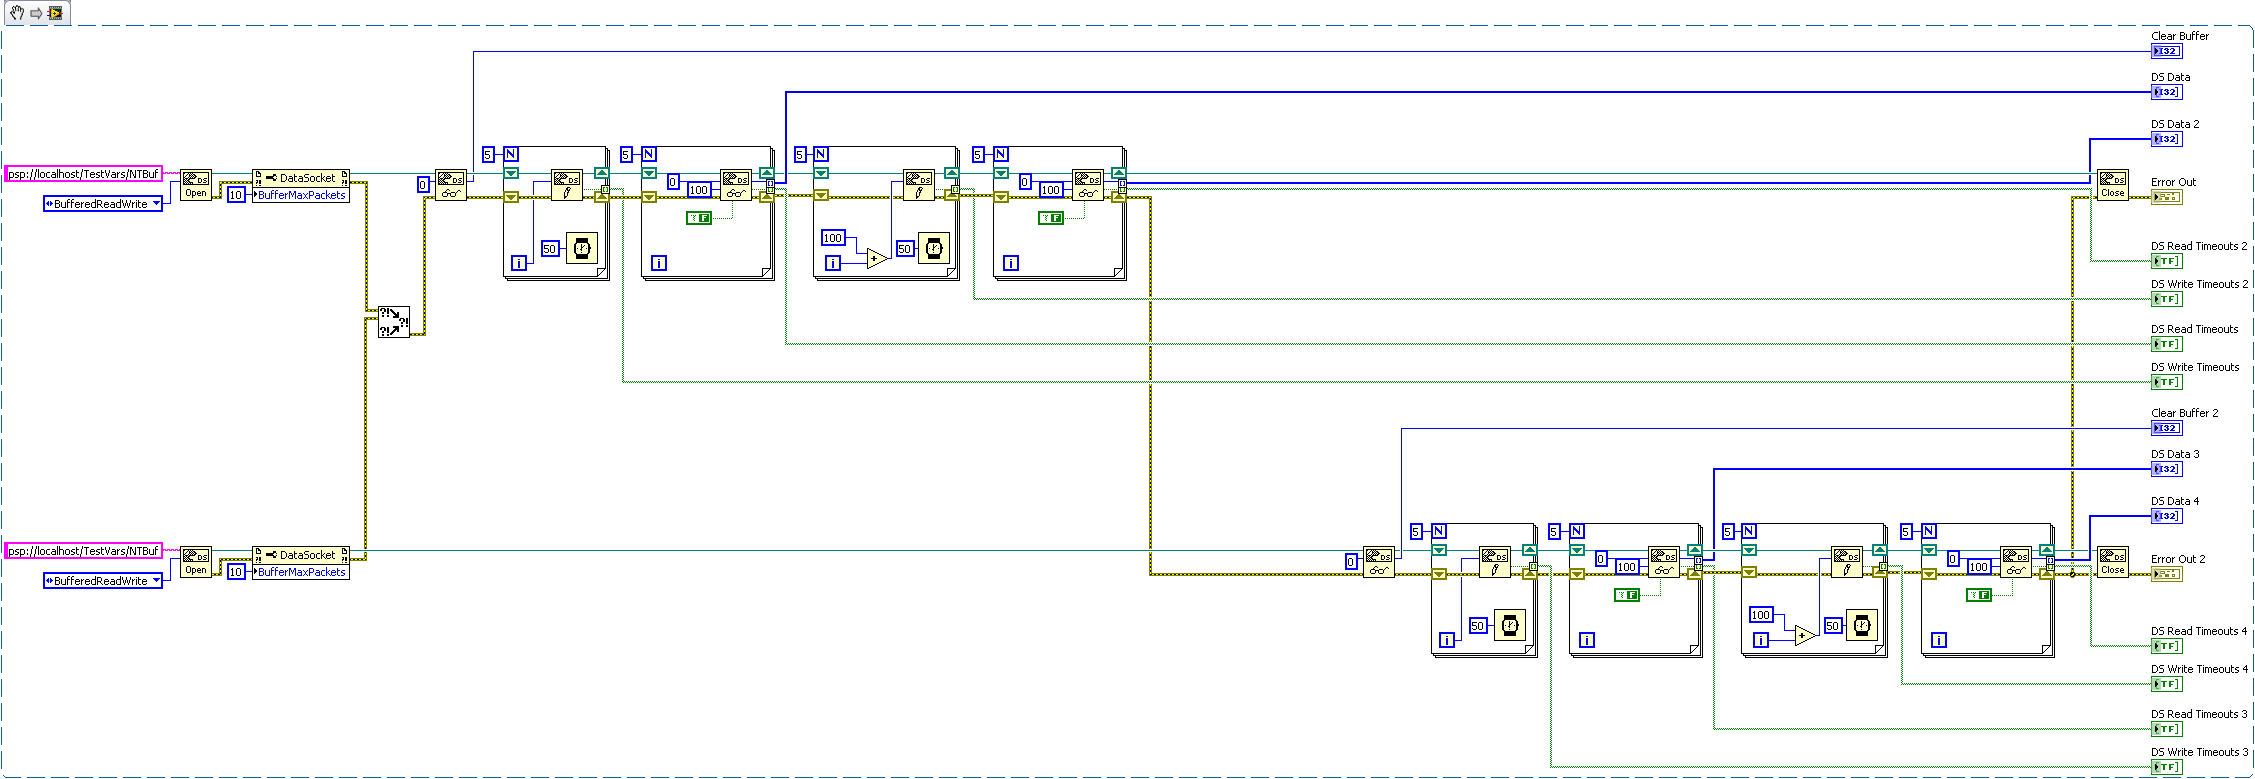Select the DataSocket Open node in the bottom chain

tap(196, 562)
